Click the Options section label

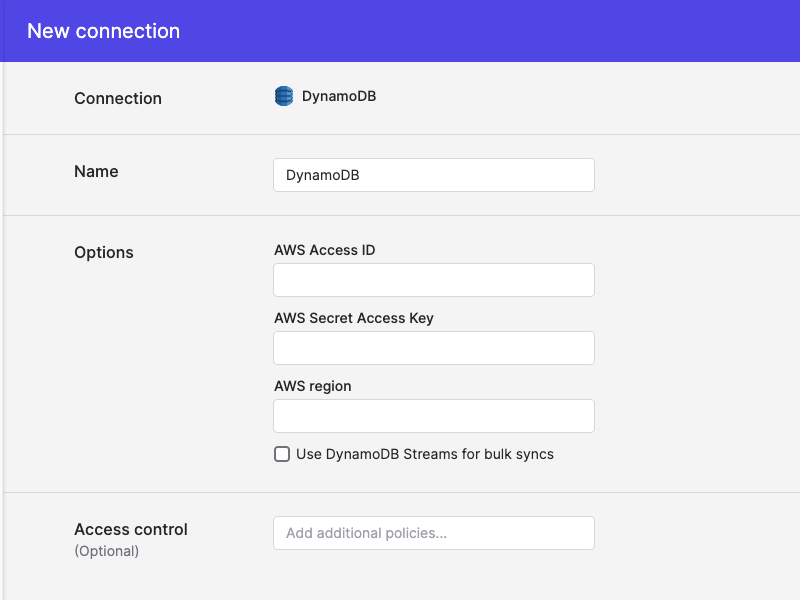coord(104,253)
